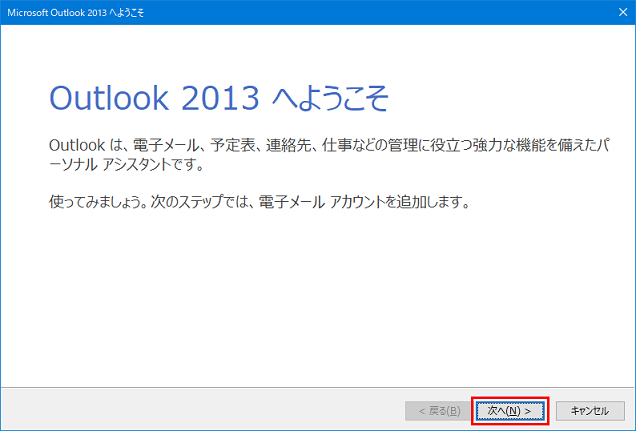This screenshot has width=636, height=431.
Task: Close the Outlook 2013 welcome dialog
Action: [623, 12]
